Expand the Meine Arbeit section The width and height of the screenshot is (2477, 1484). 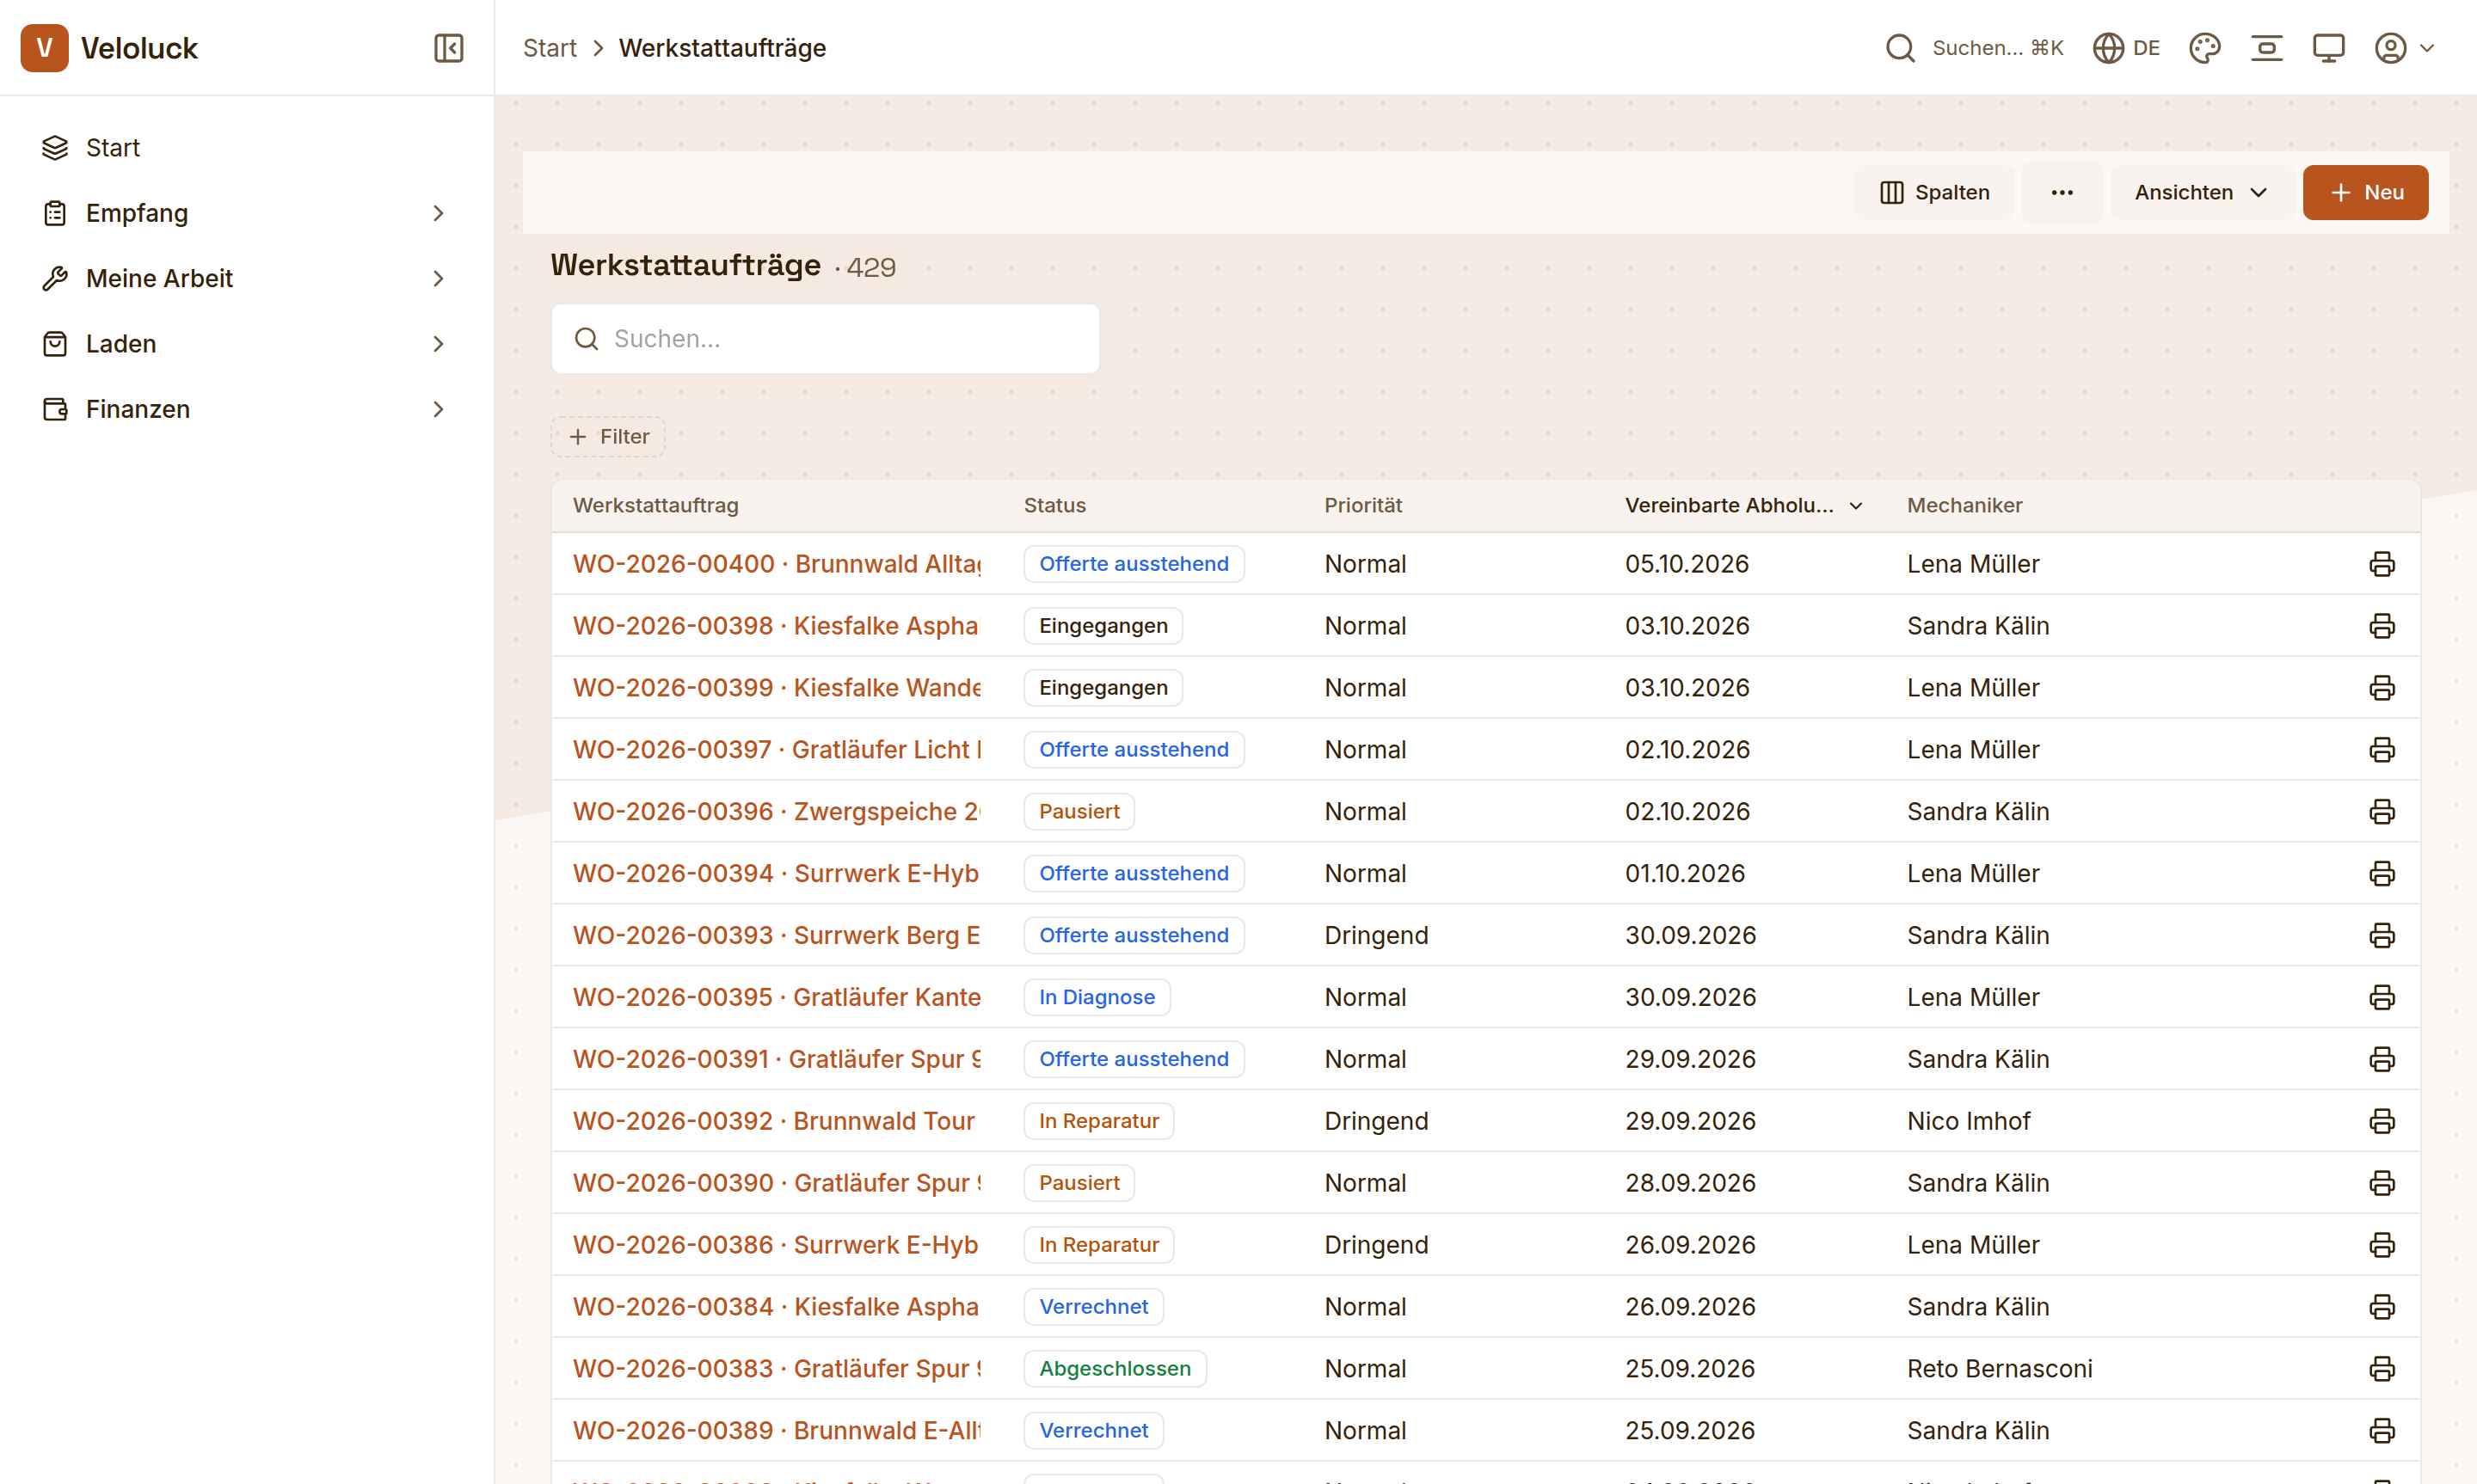246,278
